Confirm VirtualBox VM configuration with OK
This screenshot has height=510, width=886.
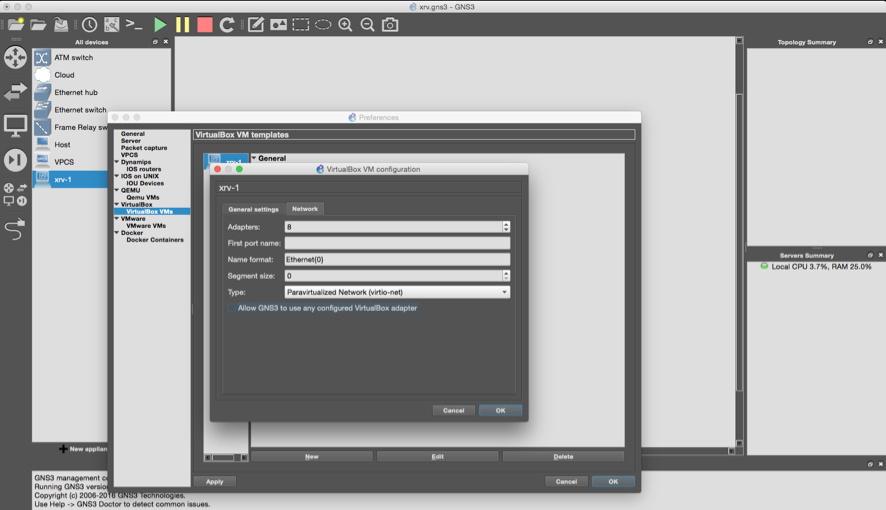click(x=500, y=411)
